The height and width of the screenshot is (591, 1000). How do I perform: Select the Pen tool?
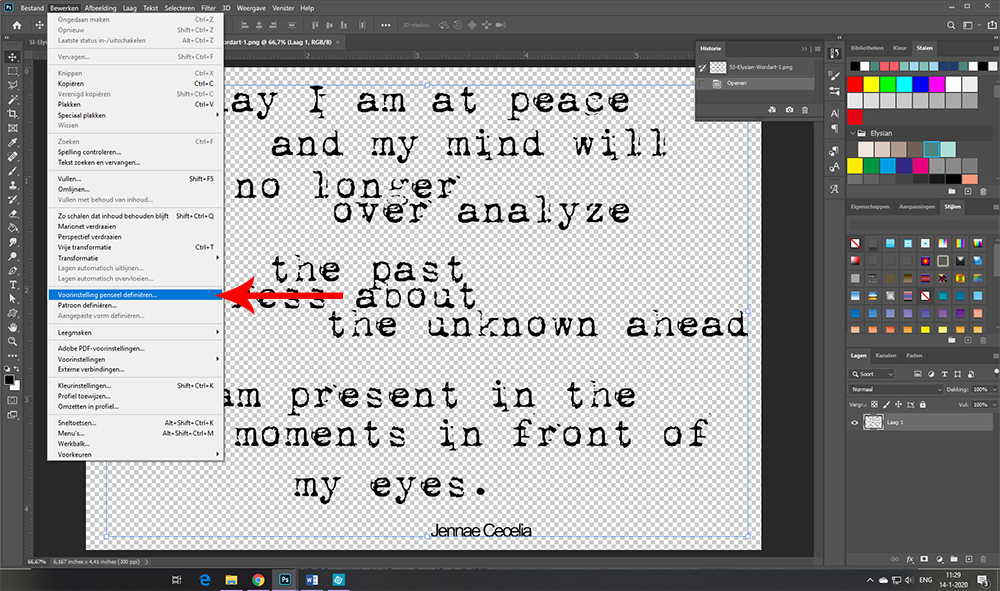(12, 270)
